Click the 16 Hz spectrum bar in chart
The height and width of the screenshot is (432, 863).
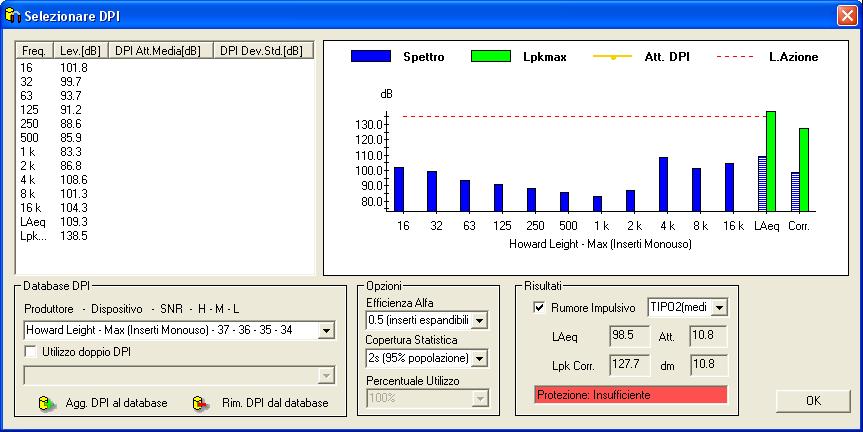tap(399, 189)
